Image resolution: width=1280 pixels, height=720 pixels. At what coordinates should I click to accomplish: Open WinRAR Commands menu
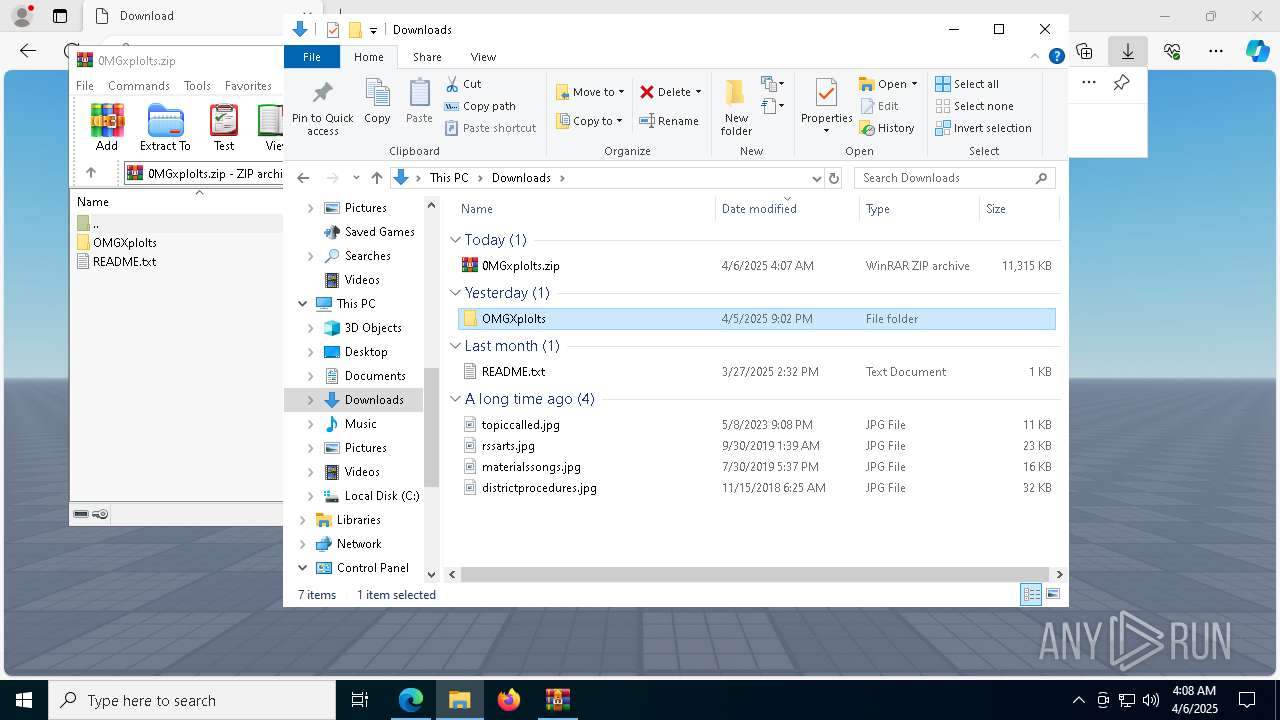(139, 86)
